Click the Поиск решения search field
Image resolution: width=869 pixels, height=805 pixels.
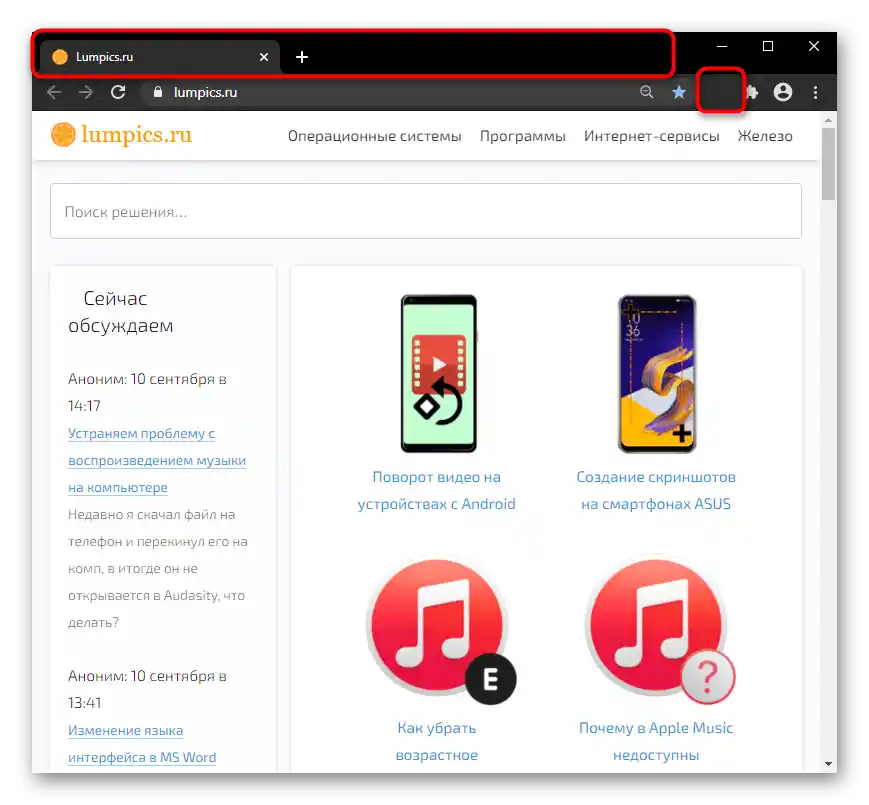426,211
